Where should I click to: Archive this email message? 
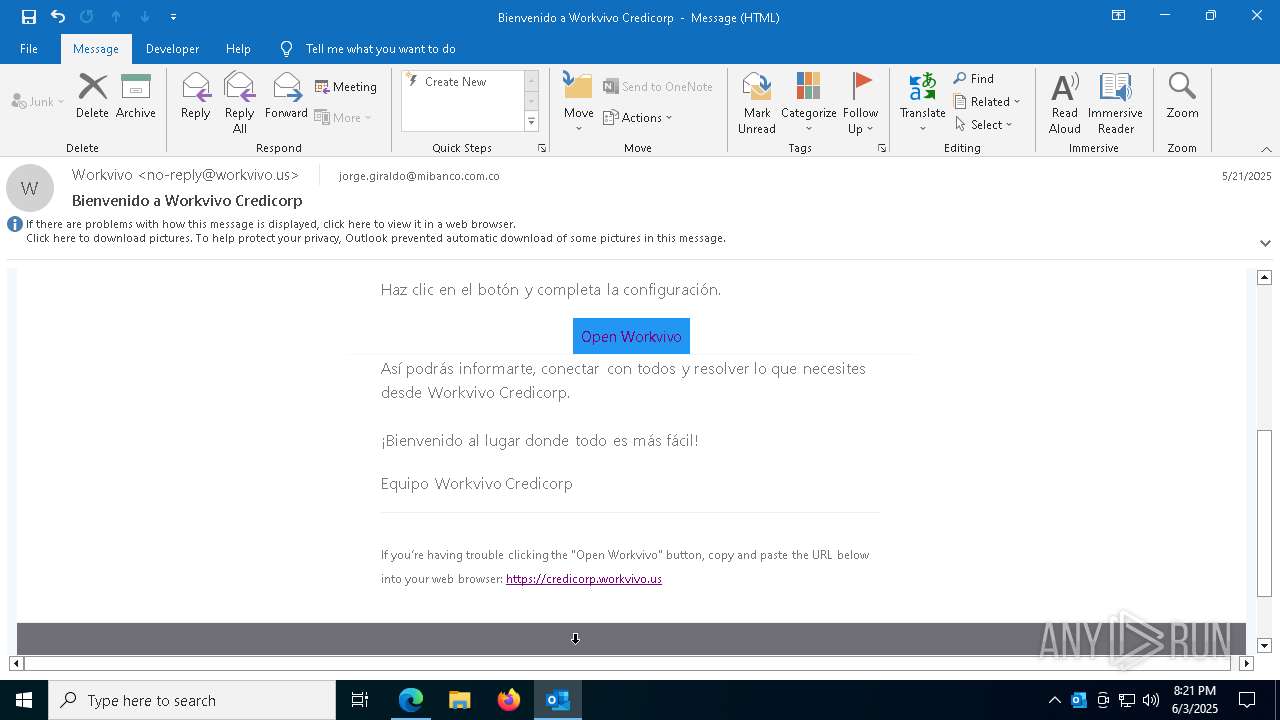(136, 96)
